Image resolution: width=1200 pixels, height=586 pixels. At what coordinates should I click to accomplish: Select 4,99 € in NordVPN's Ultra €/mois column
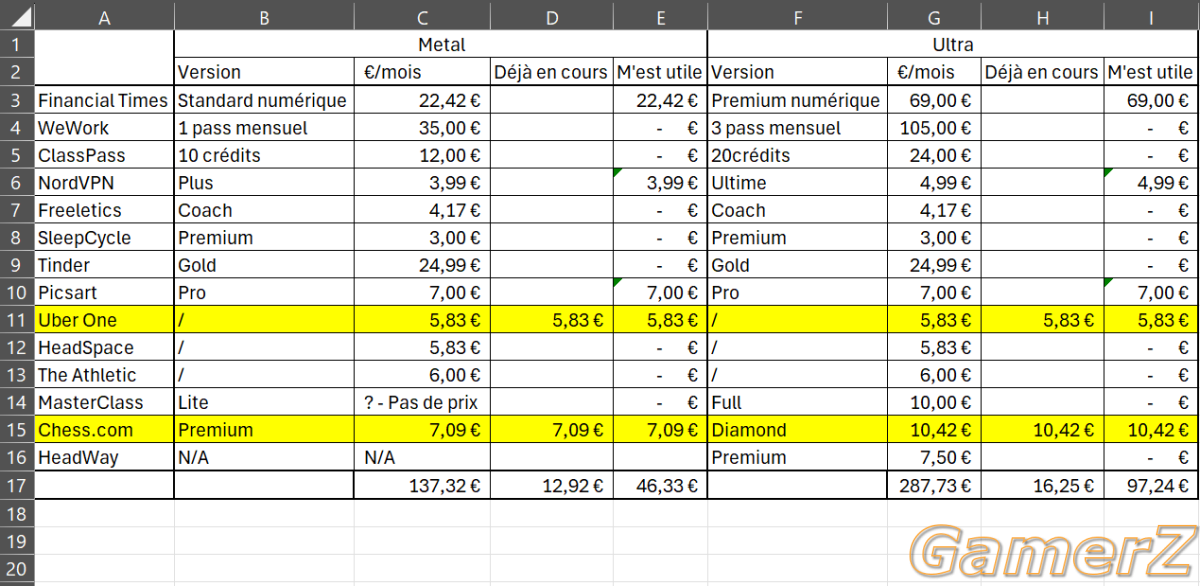(x=933, y=183)
